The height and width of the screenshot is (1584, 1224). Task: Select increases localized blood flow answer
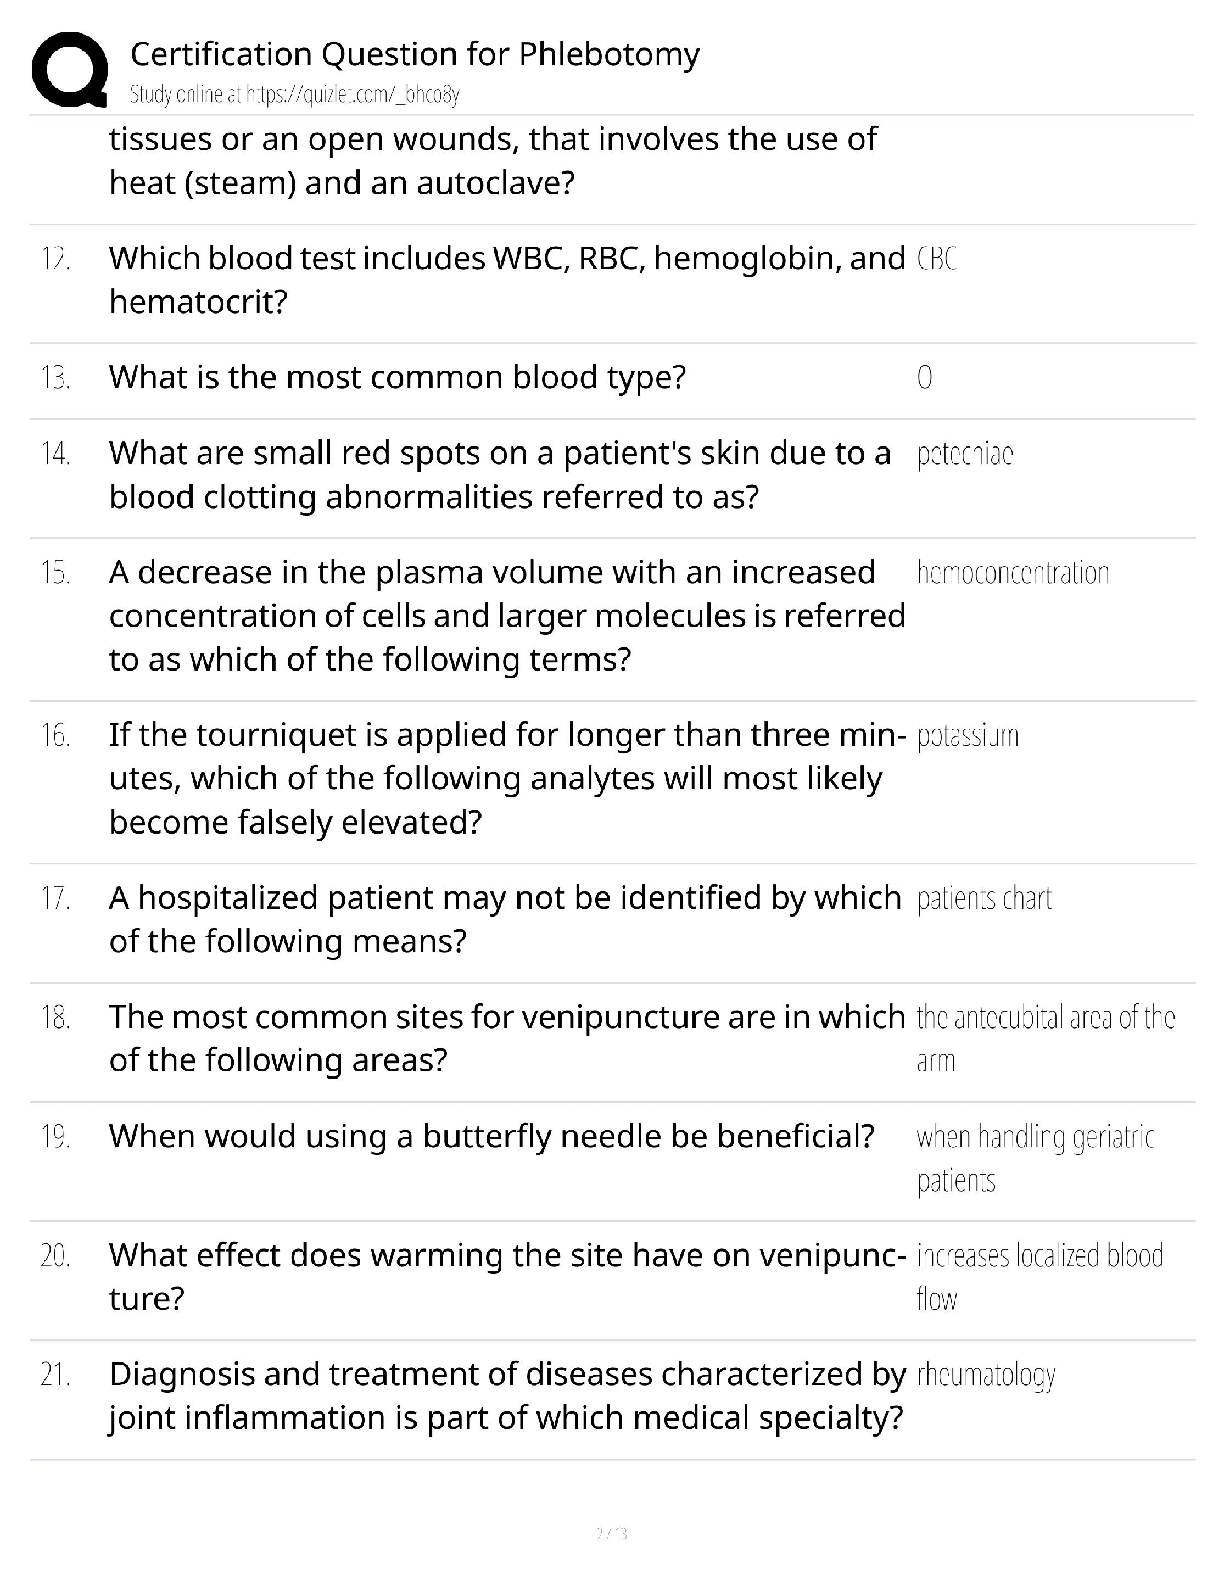(x=1039, y=1276)
